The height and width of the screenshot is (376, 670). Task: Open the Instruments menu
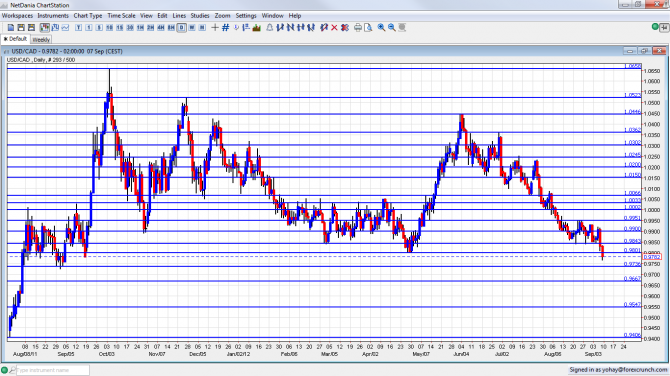click(x=53, y=16)
